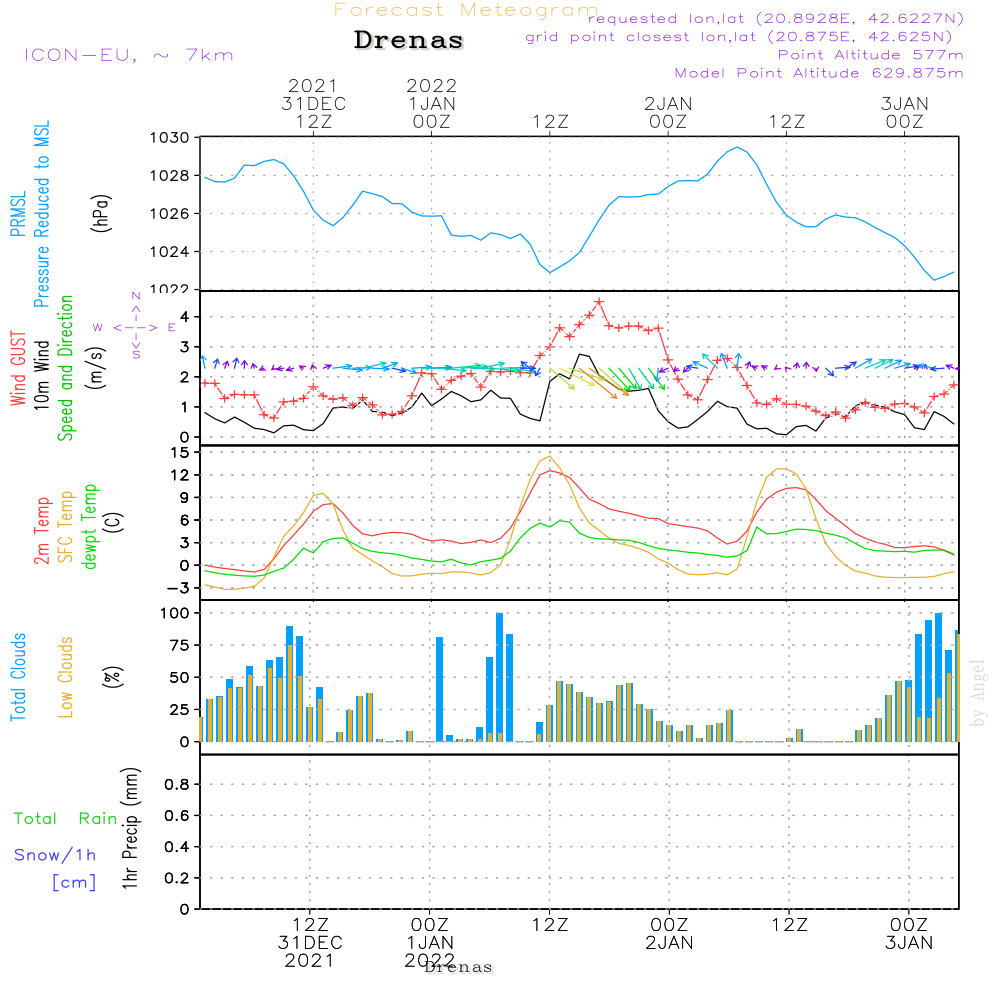Click the requested lon,lat coordinates text
This screenshot has width=1000, height=1000.
click(775, 19)
